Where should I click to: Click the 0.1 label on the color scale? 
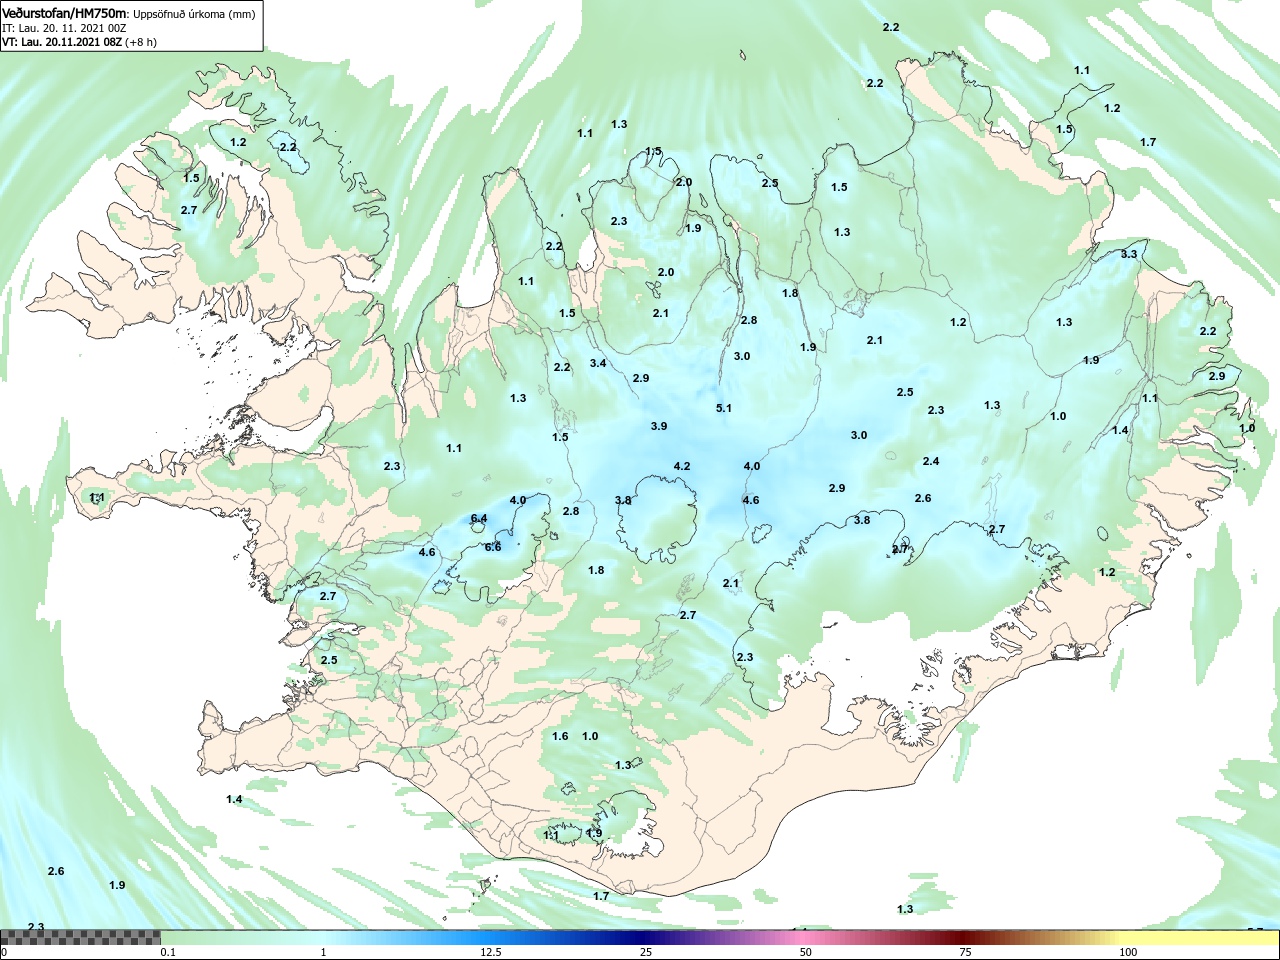pos(168,952)
